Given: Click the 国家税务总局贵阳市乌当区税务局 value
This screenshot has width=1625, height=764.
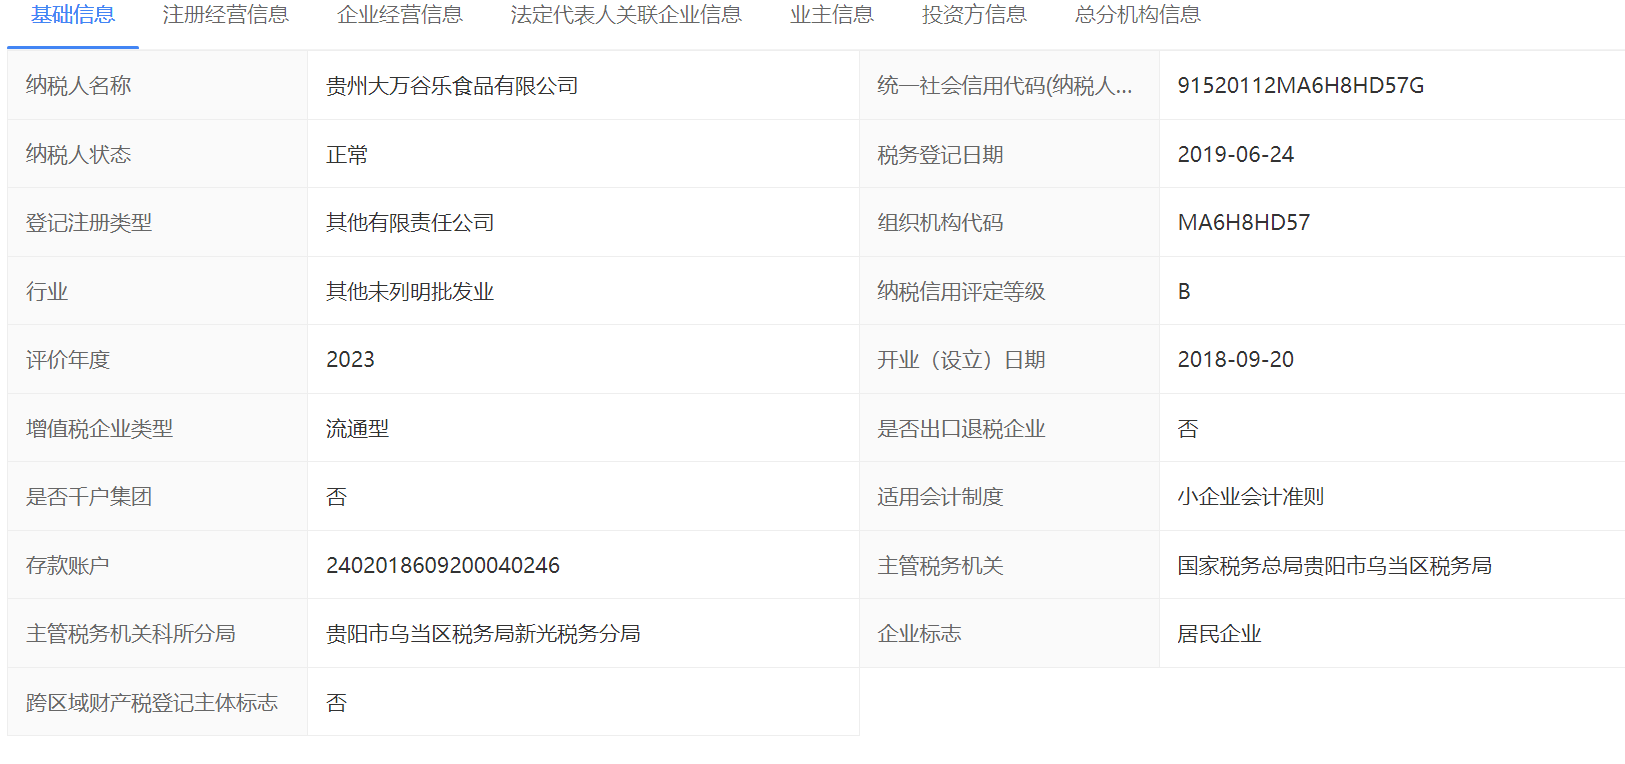Looking at the screenshot, I should tap(1334, 566).
